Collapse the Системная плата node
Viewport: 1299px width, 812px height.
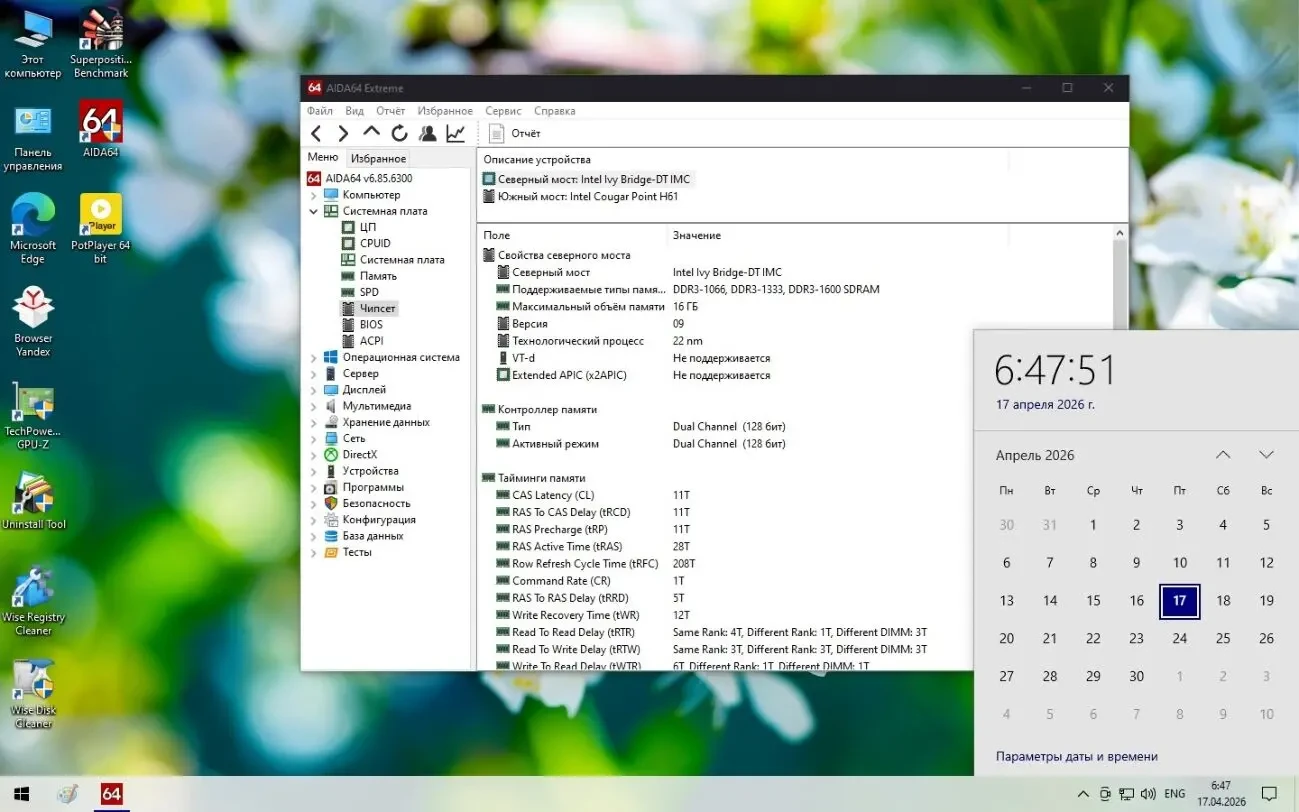pos(314,211)
